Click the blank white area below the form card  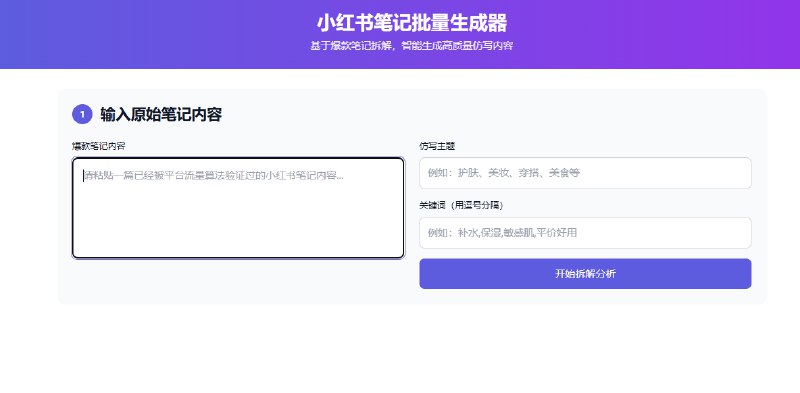click(400, 349)
